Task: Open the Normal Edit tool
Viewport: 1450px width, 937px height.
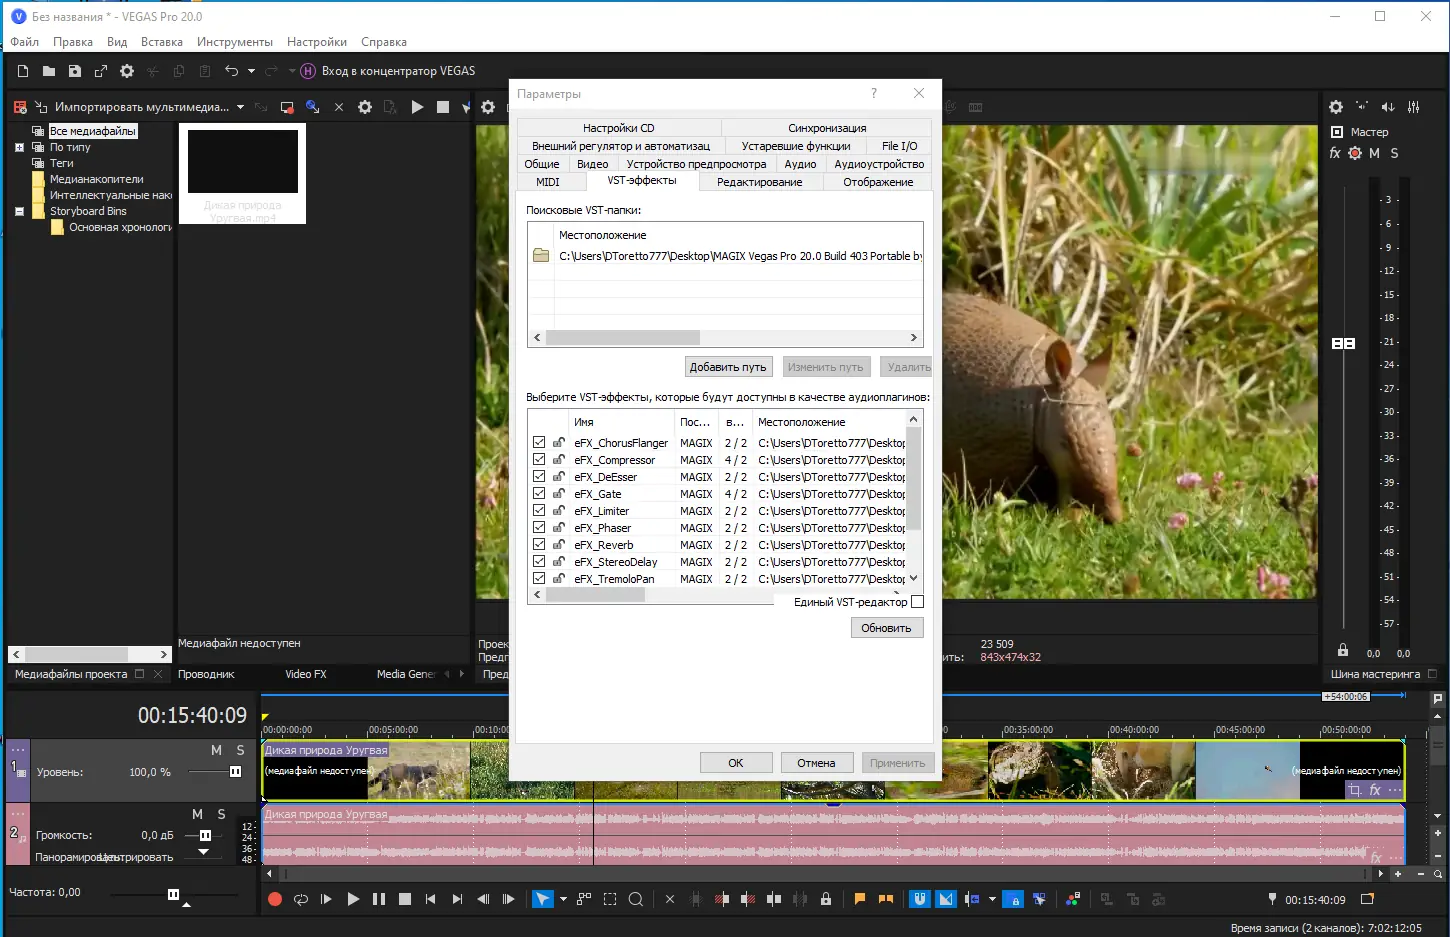Action: pos(543,898)
